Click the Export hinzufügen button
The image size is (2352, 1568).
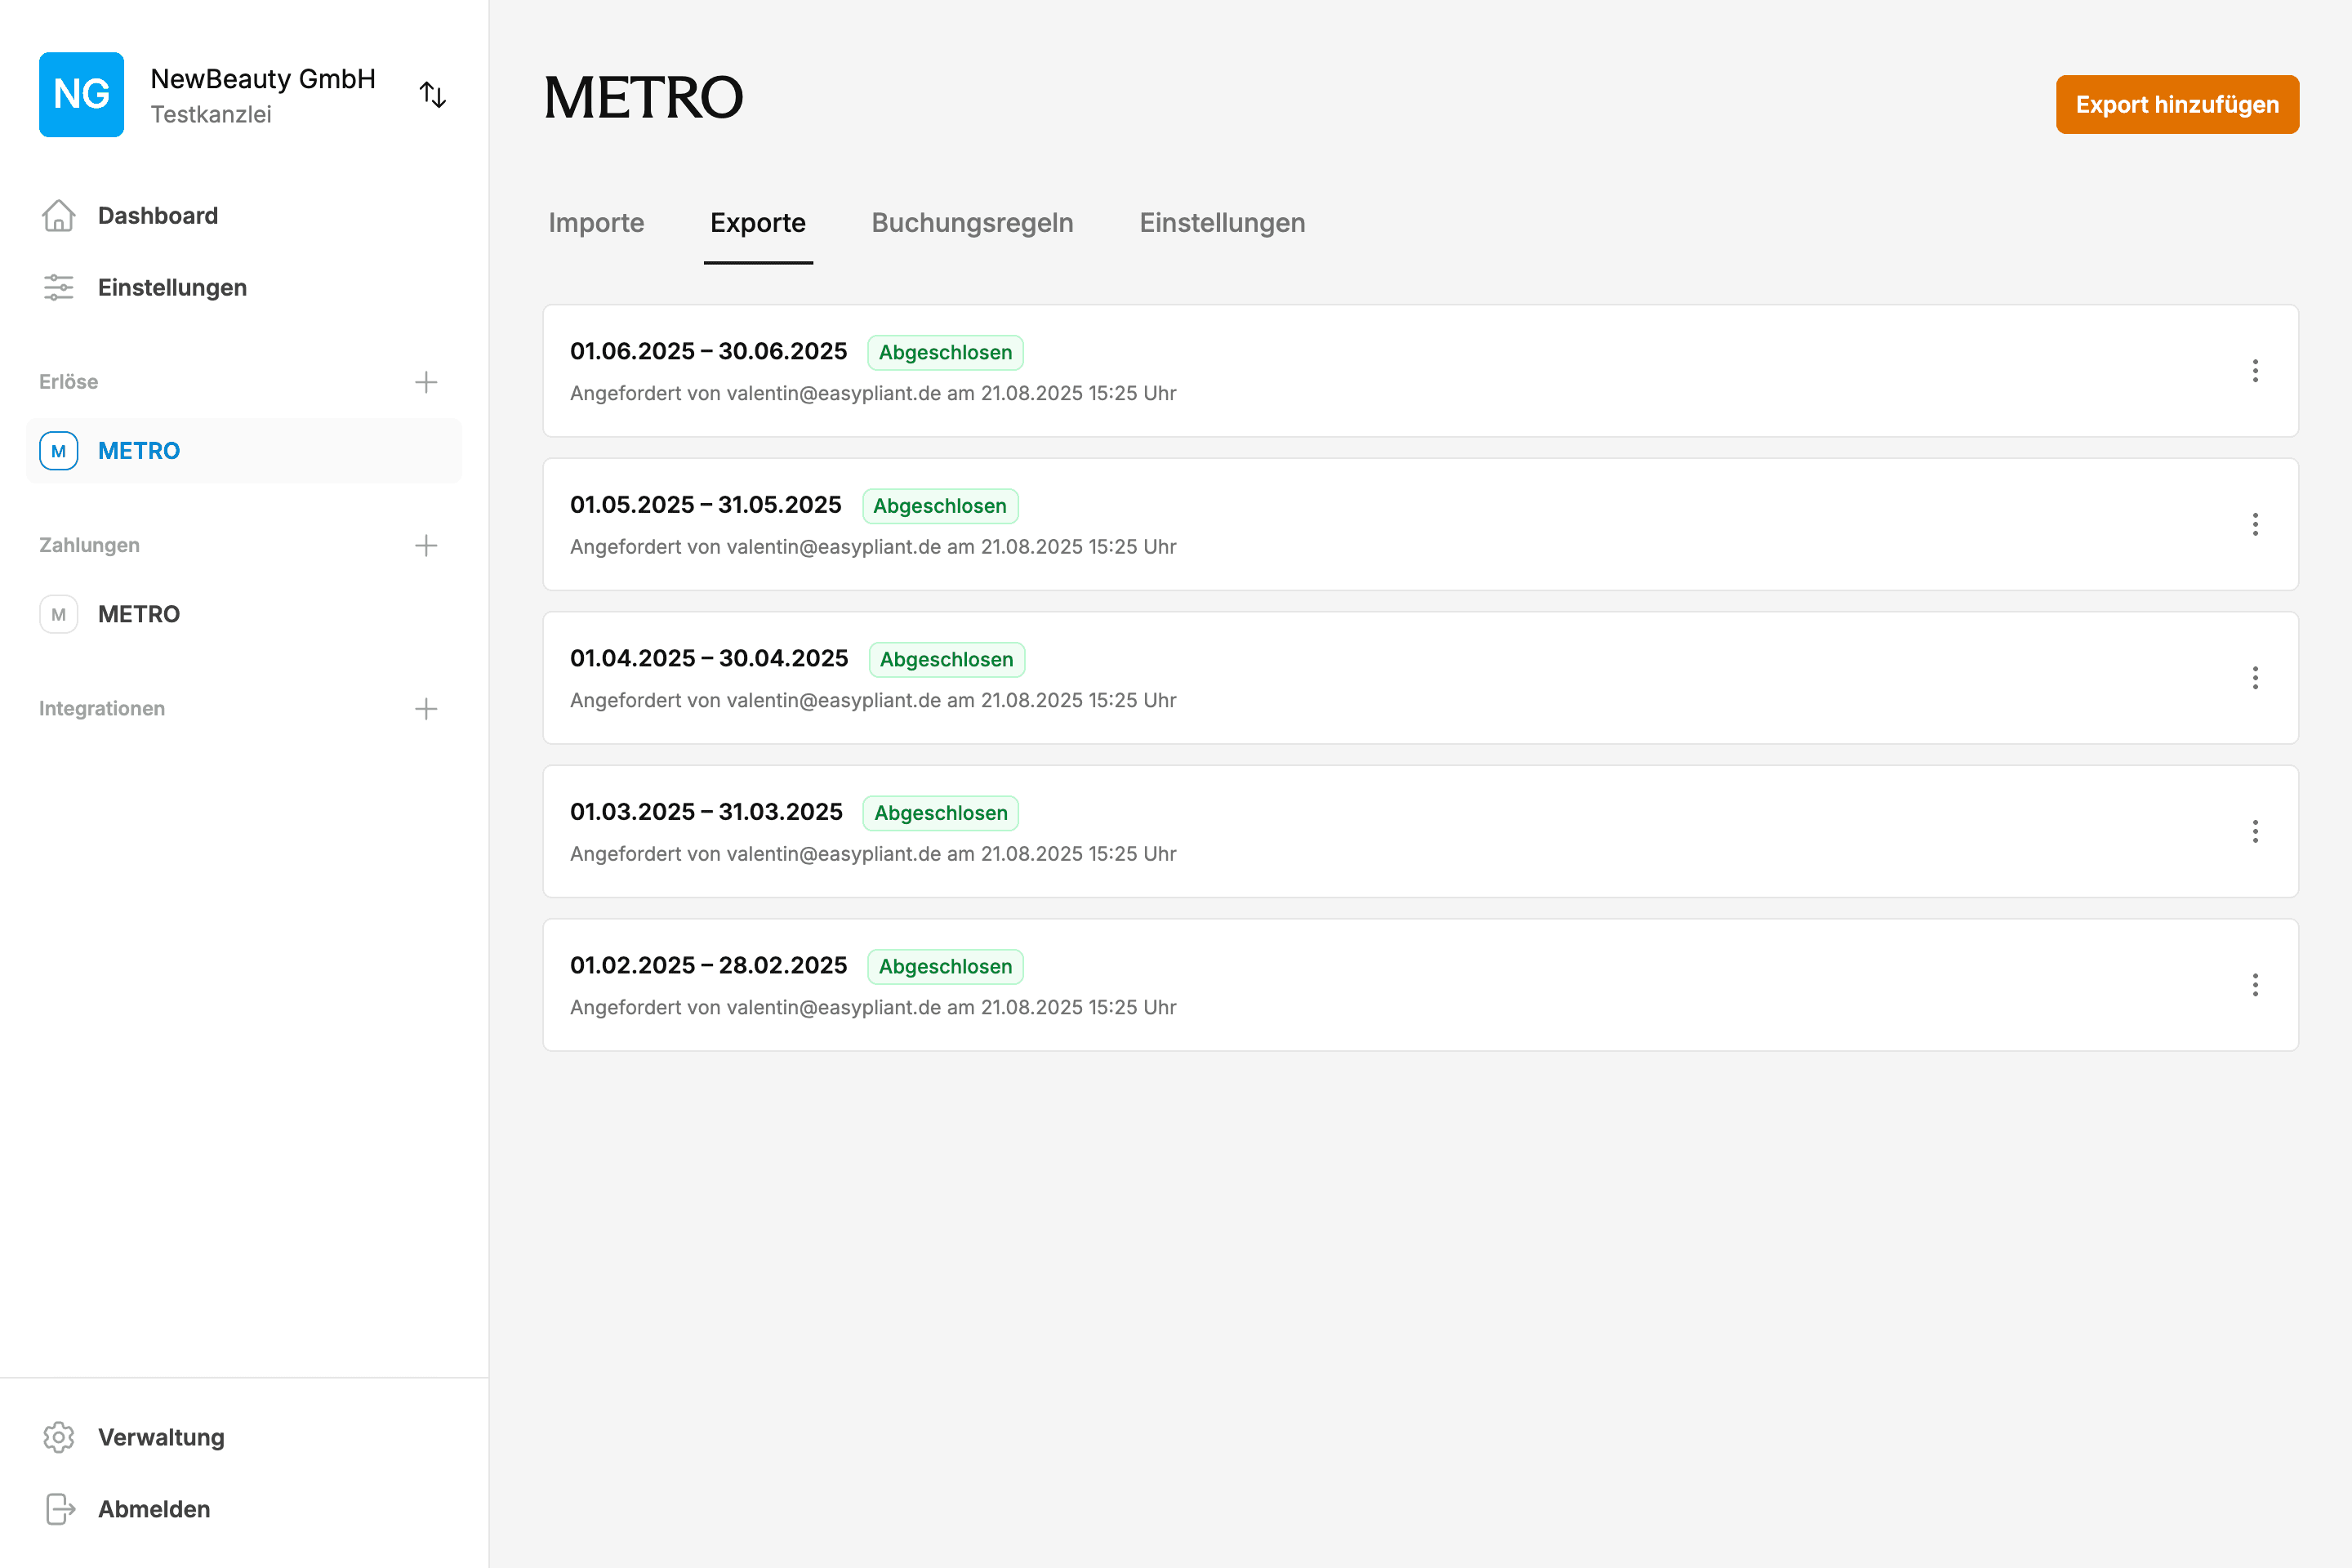[2177, 104]
